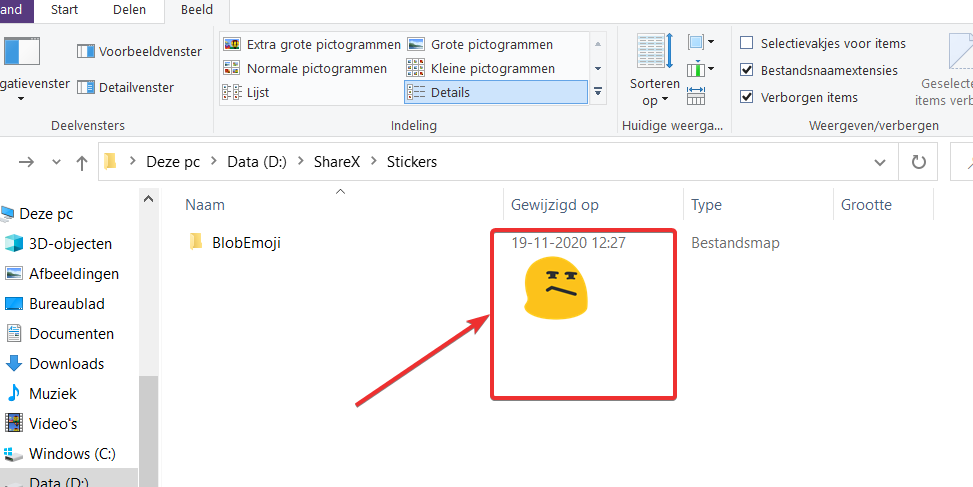Viewport: 973px width, 487px height.
Task: Refresh the current folder view
Action: pyautogui.click(x=918, y=161)
